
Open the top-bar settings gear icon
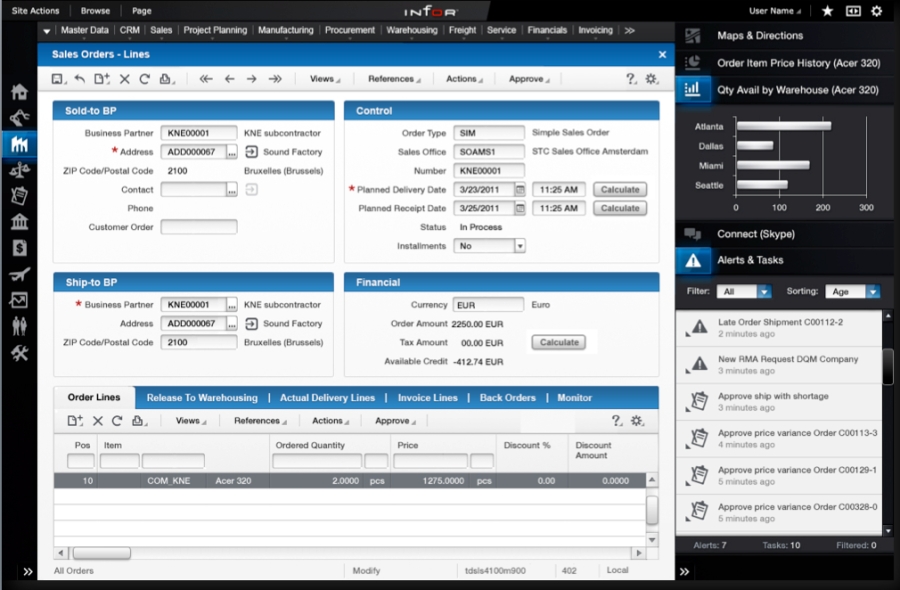point(876,11)
